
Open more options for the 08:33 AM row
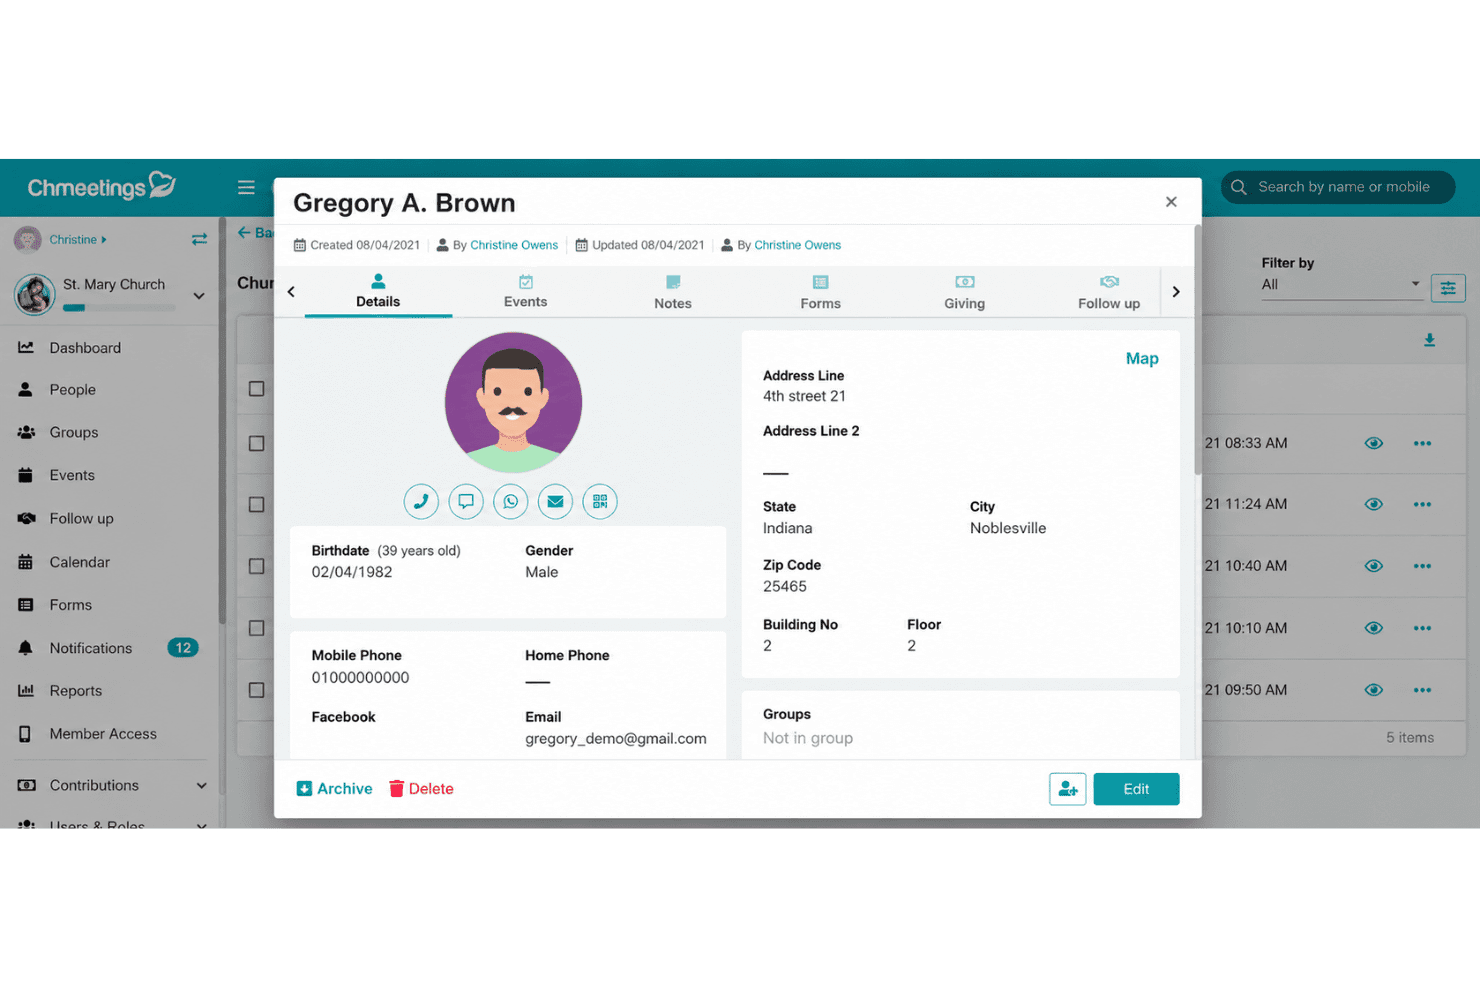click(1422, 443)
